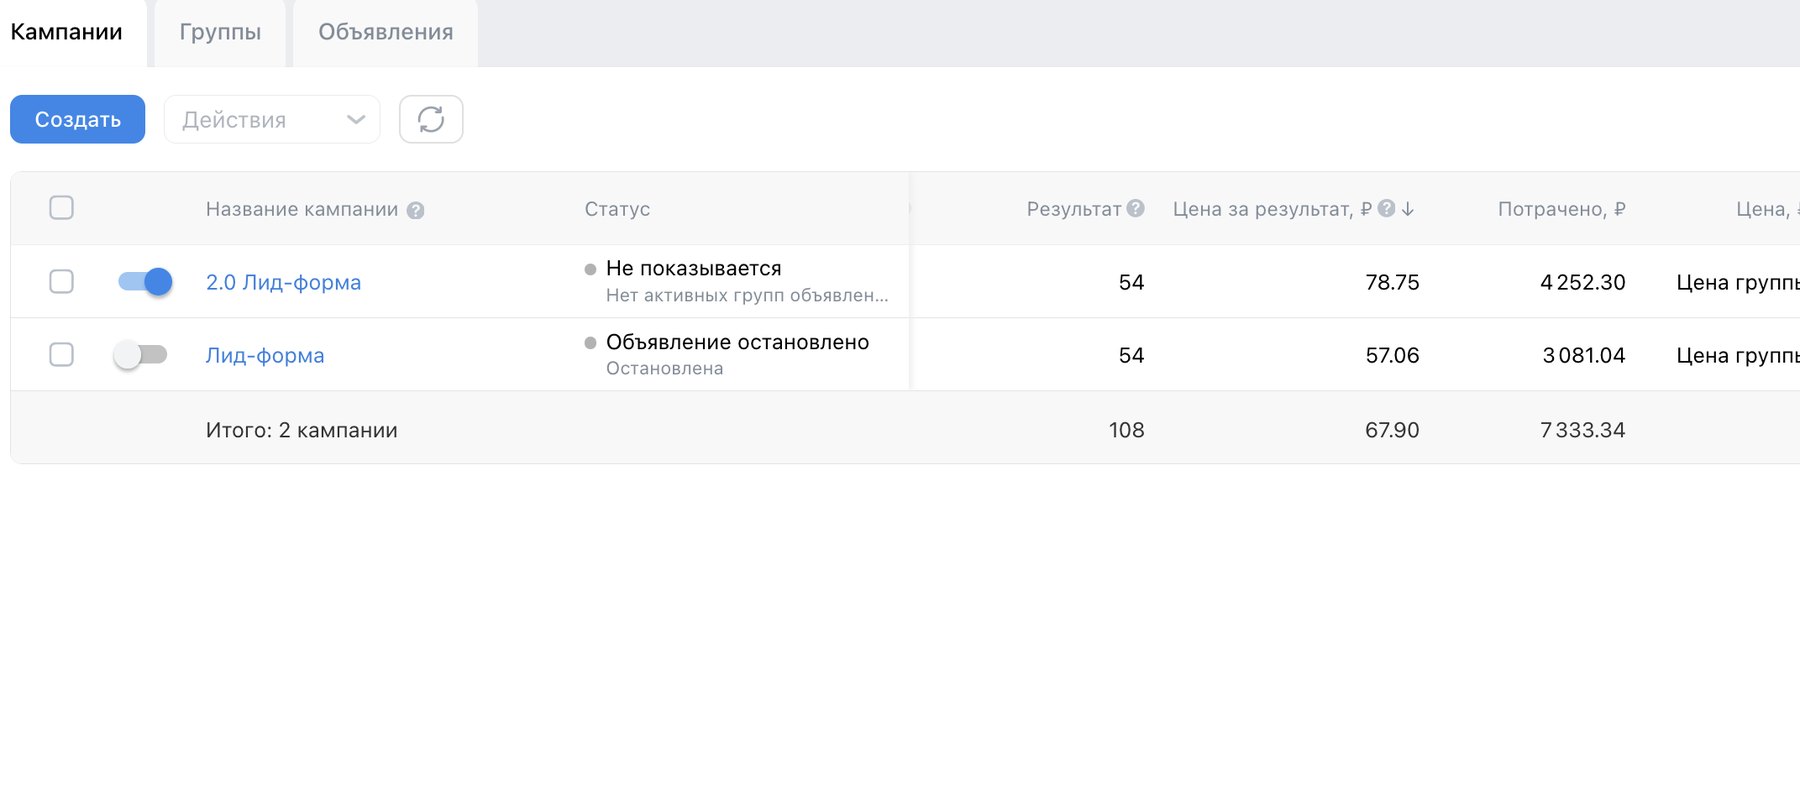Click the Не показывается status text

tap(694, 268)
